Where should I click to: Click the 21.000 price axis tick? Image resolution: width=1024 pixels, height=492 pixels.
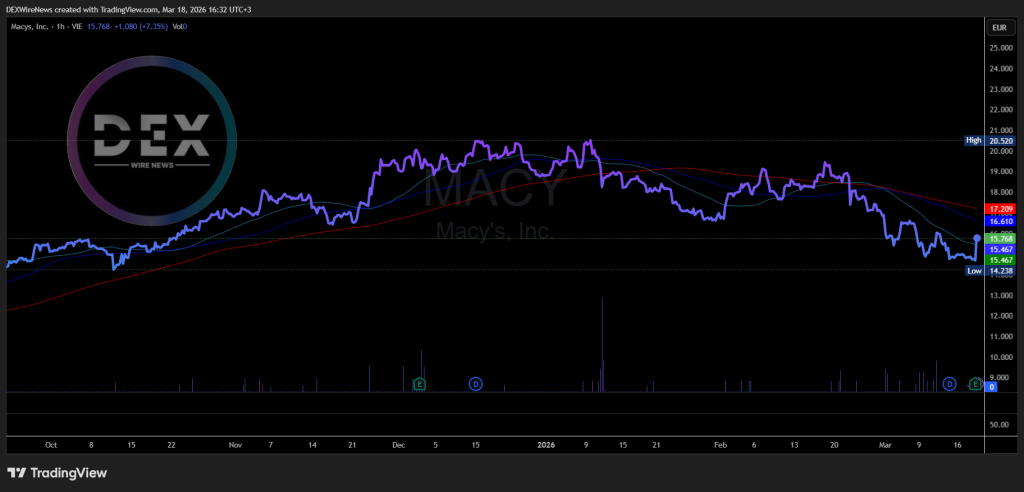1000,131
